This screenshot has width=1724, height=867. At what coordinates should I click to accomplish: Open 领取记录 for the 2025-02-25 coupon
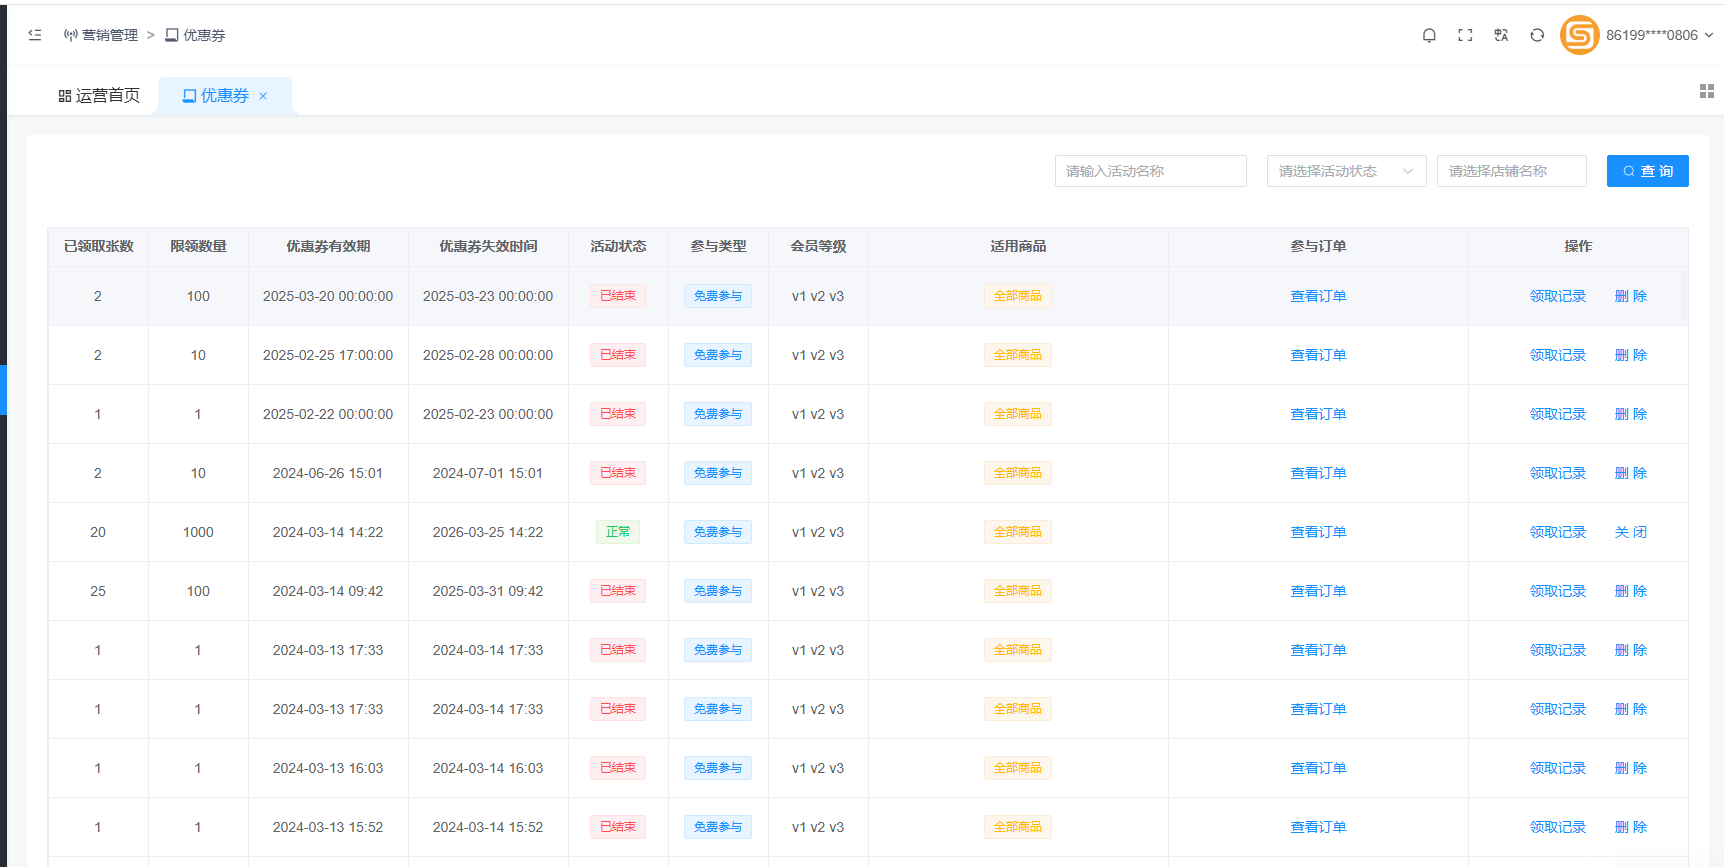tap(1557, 355)
